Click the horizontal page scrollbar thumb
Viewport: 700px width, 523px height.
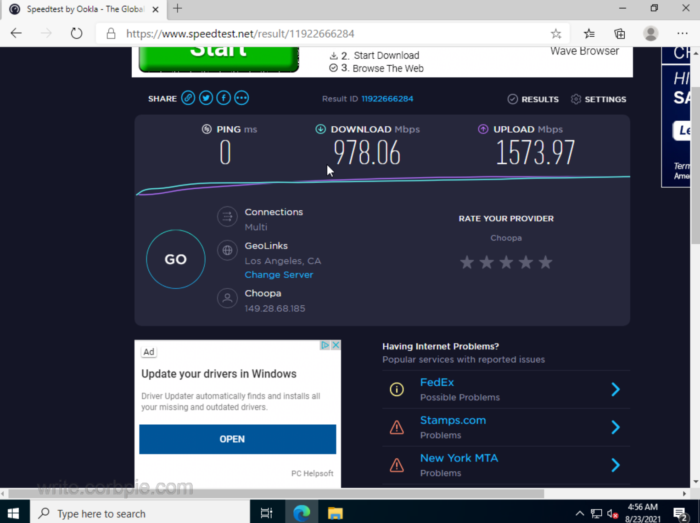[276, 494]
